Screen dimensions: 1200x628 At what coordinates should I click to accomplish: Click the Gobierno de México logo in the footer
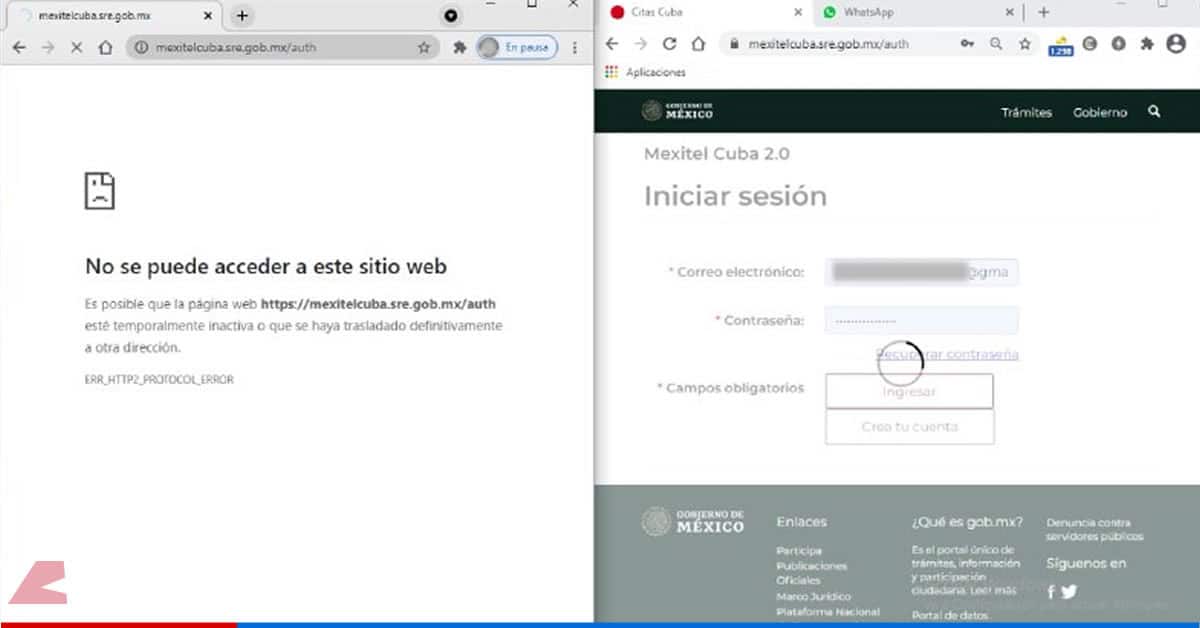coord(693,521)
